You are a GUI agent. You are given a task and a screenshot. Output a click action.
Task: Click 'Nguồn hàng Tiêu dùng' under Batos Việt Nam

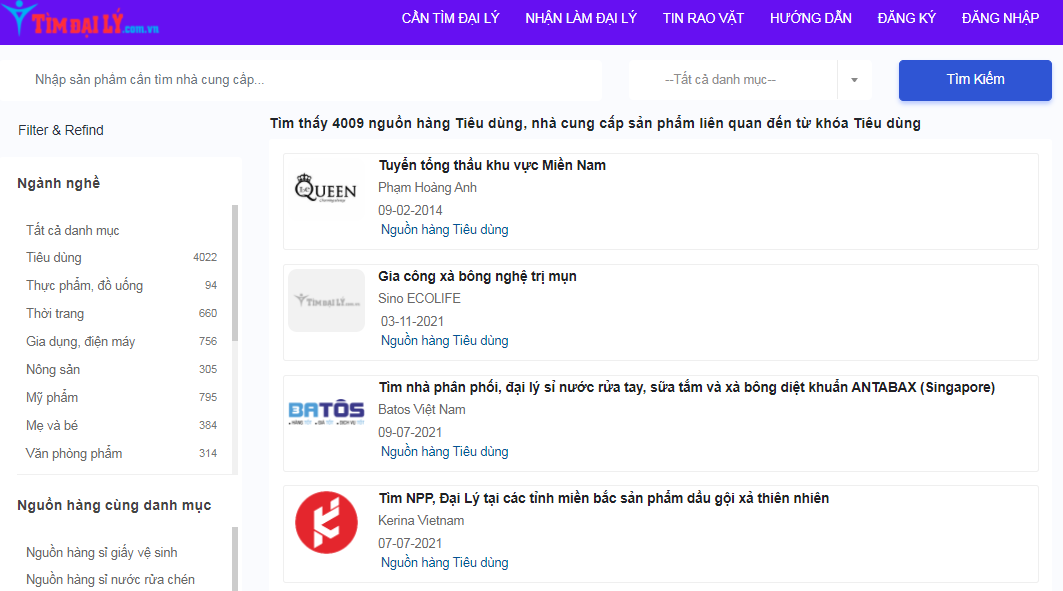click(445, 452)
